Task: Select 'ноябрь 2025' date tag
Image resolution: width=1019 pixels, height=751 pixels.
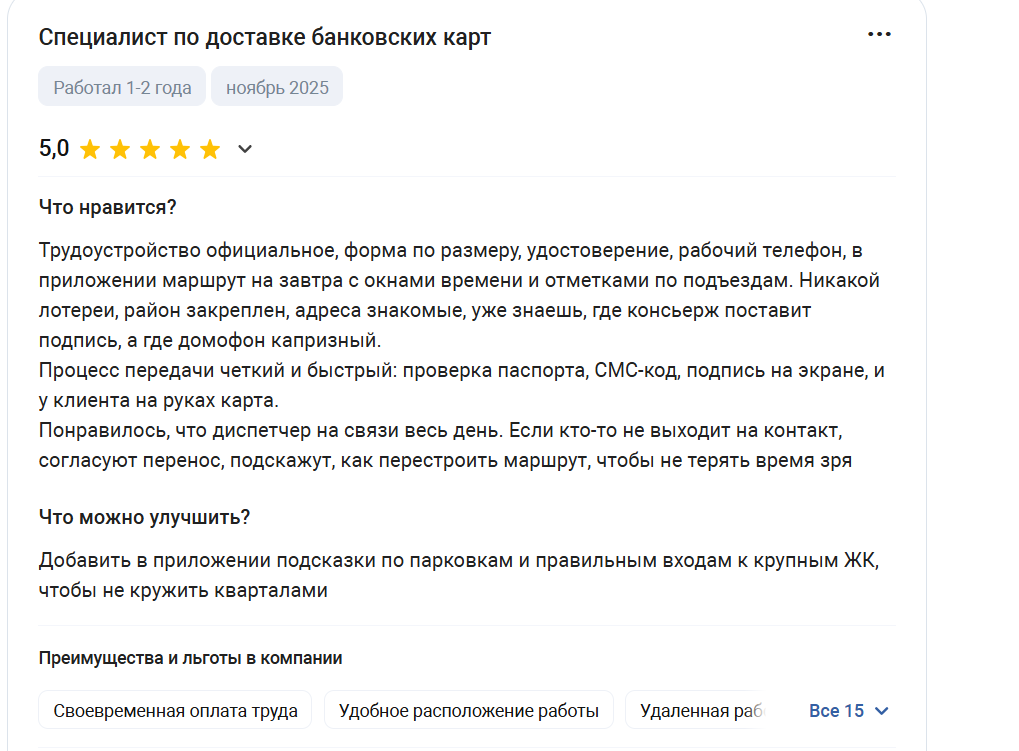Action: point(277,87)
